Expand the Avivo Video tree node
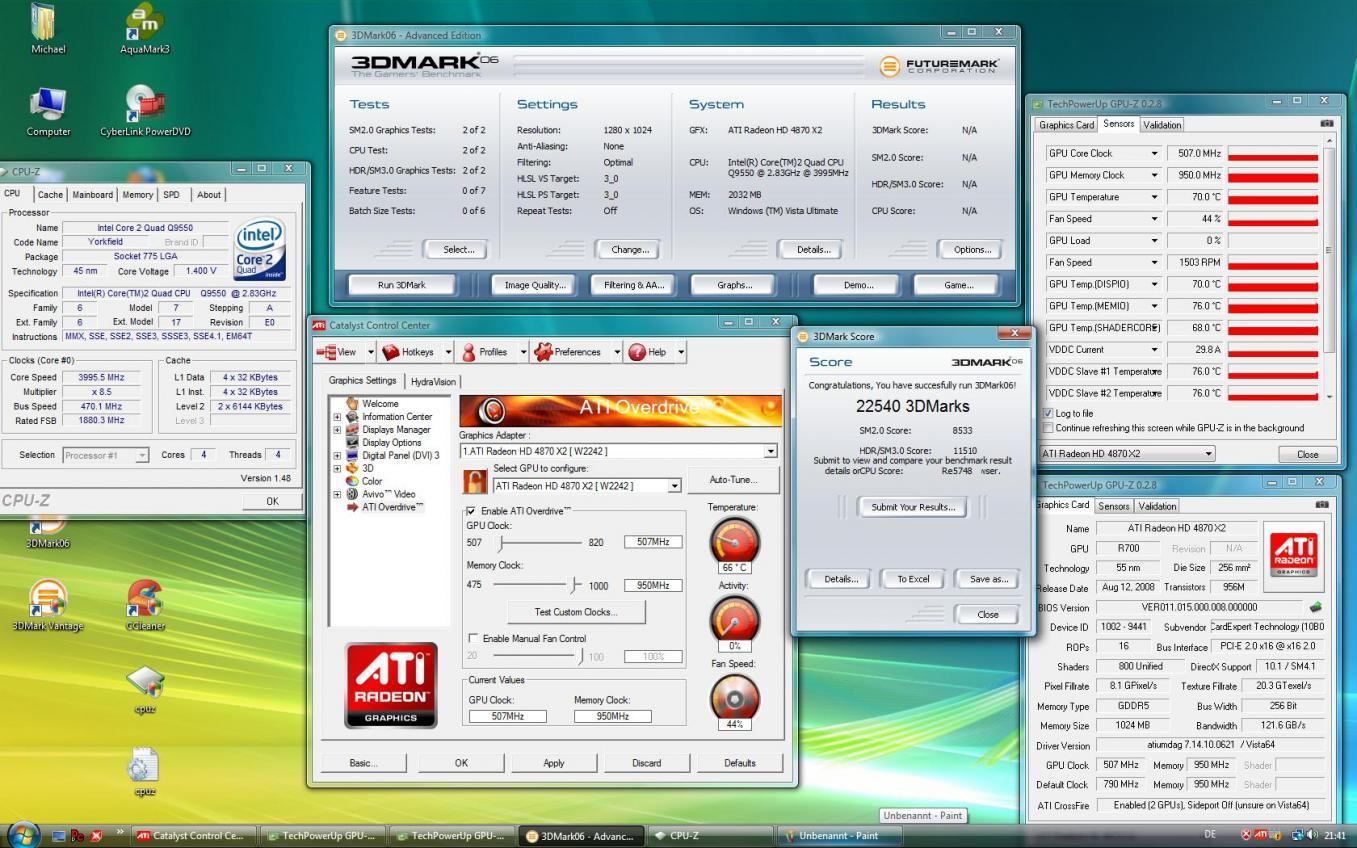Screen dimensions: 1357x848 point(338,494)
